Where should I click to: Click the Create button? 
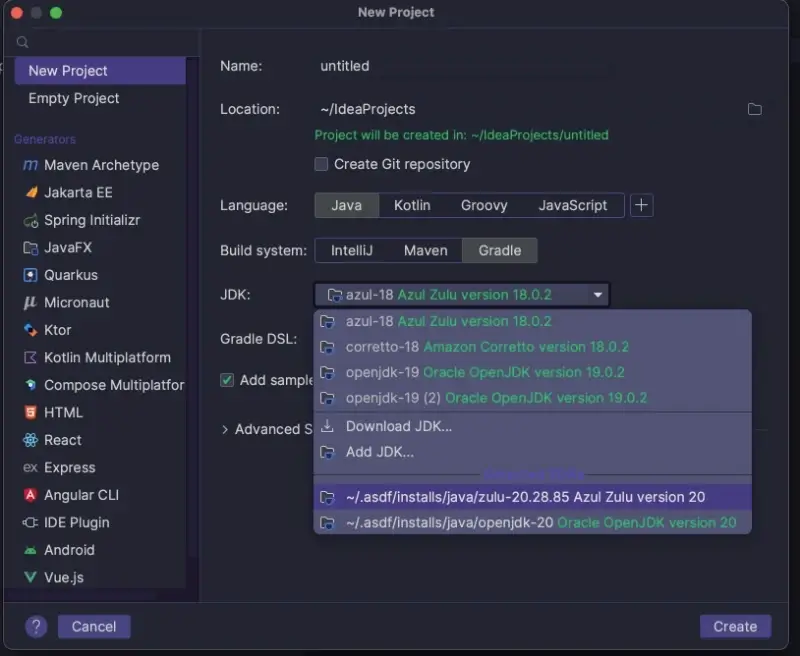pos(735,626)
